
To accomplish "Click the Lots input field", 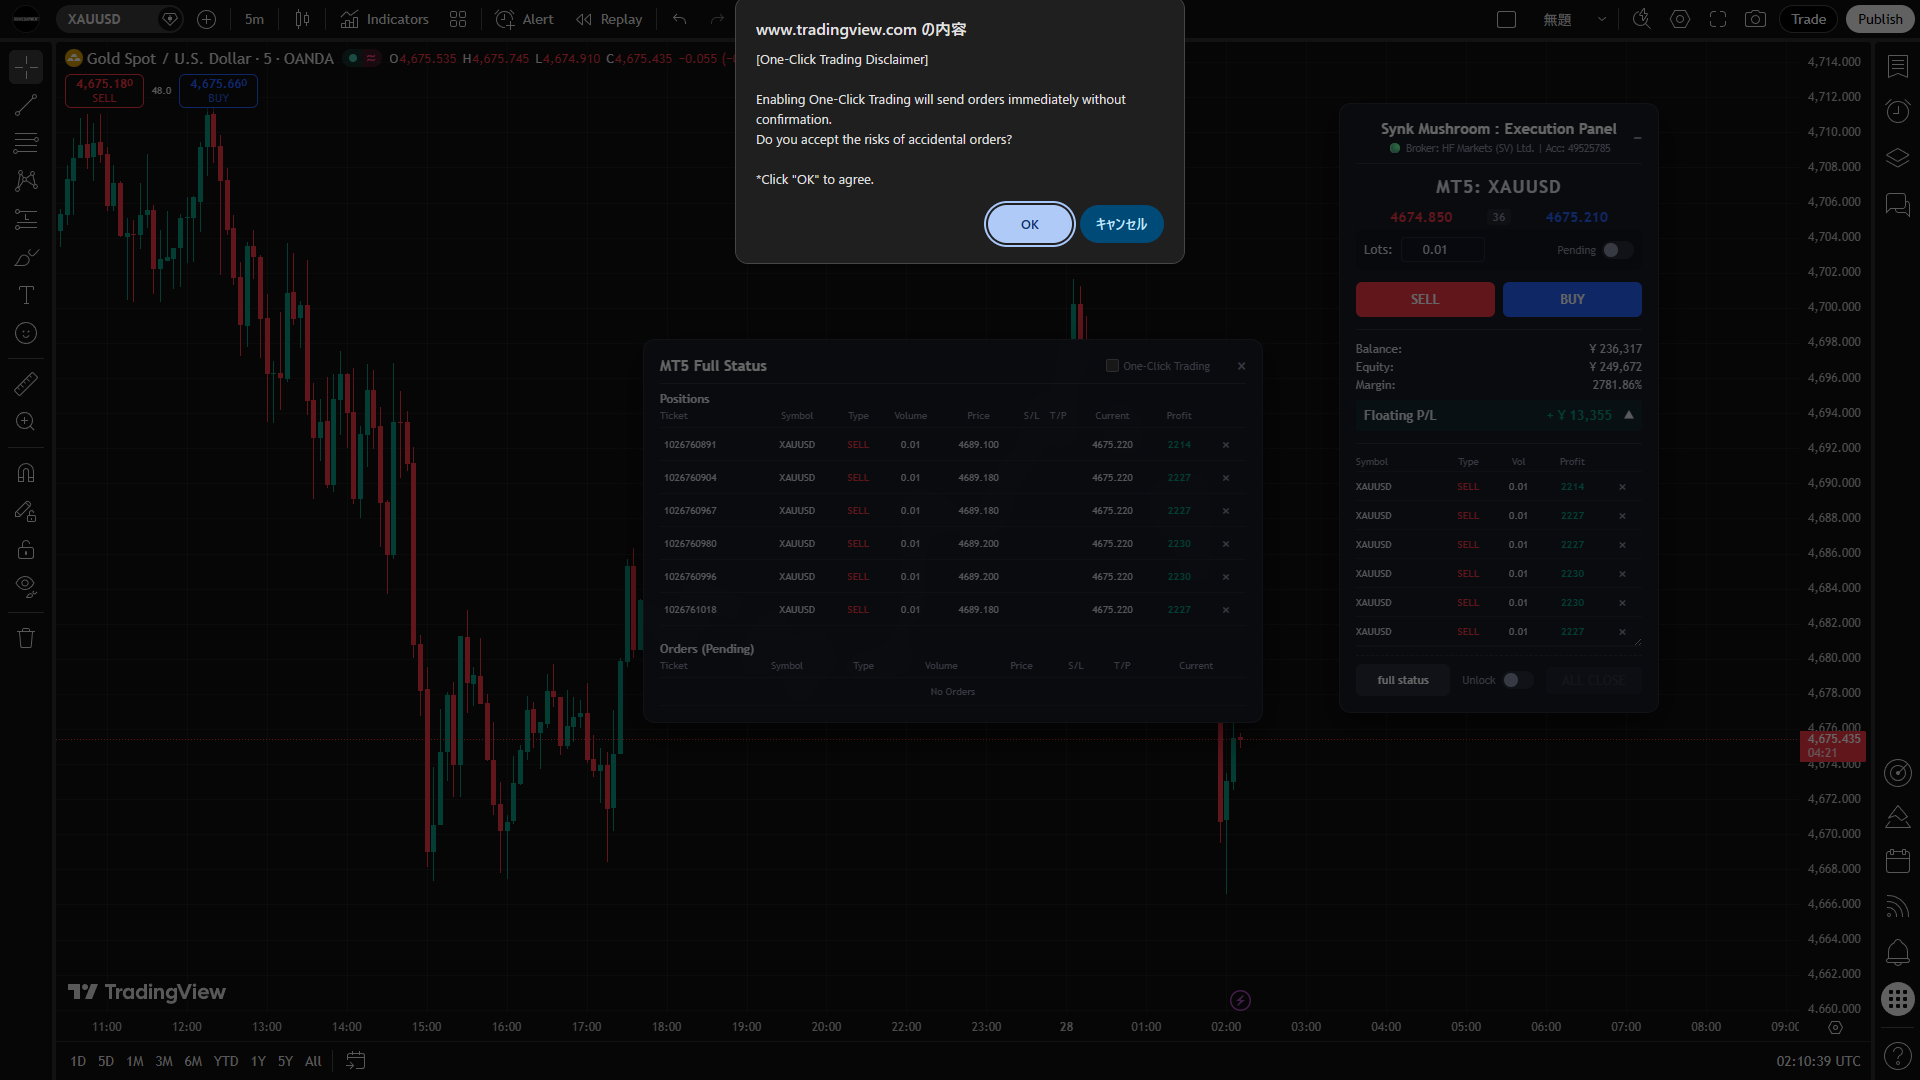I will point(1442,250).
